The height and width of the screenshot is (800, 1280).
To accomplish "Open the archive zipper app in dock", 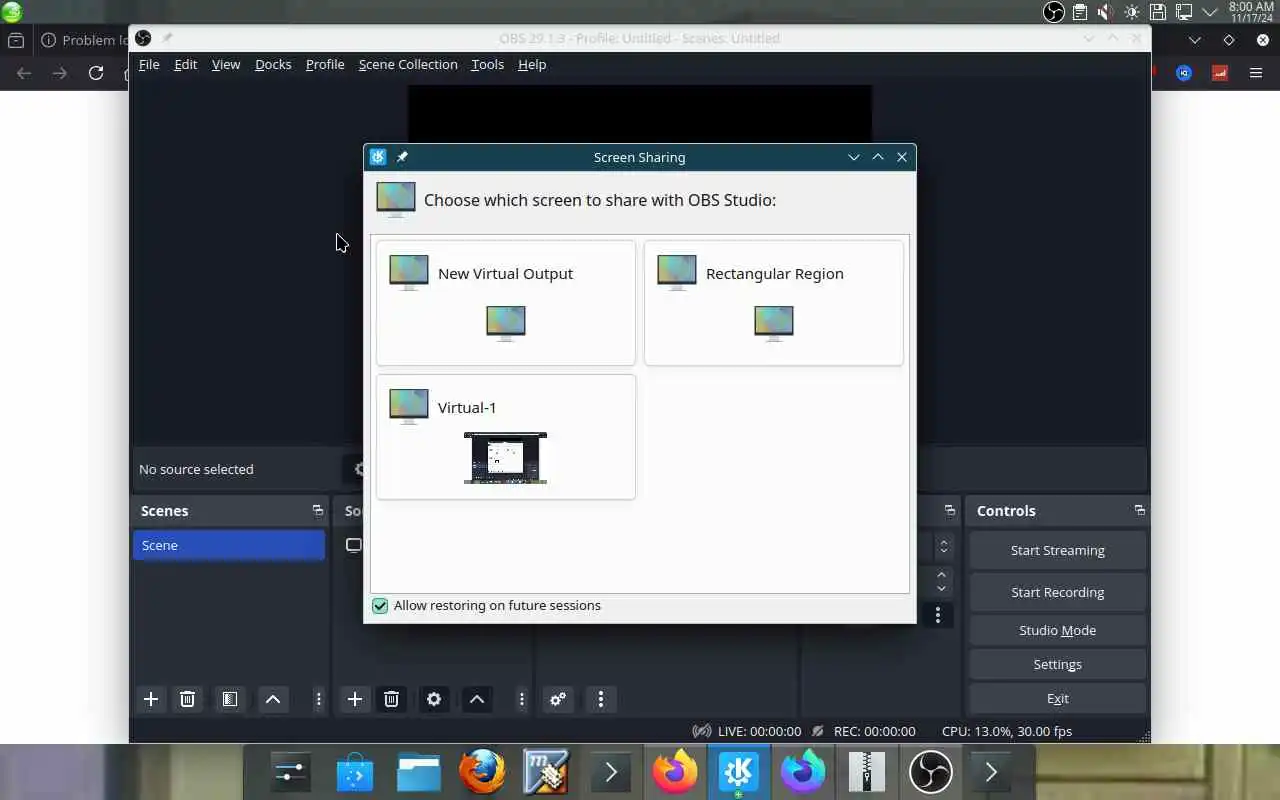I will 866,773.
